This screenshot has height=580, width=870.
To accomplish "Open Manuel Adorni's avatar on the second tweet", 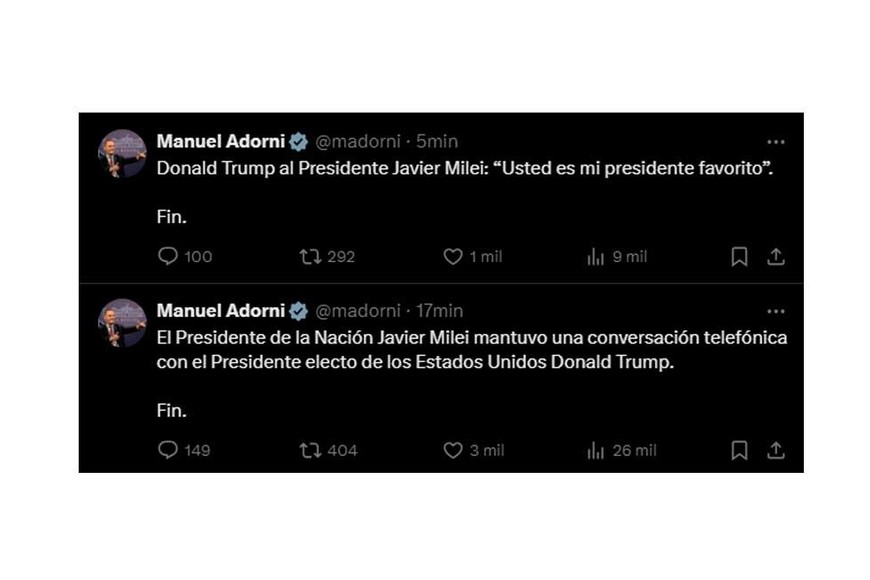I will [122, 323].
